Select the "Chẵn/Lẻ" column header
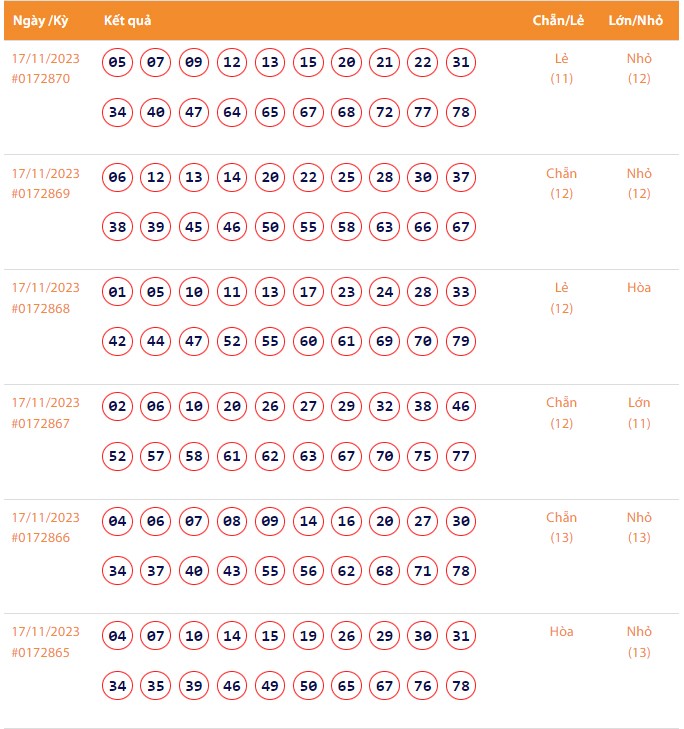The width and height of the screenshot is (684, 729). [x=560, y=21]
